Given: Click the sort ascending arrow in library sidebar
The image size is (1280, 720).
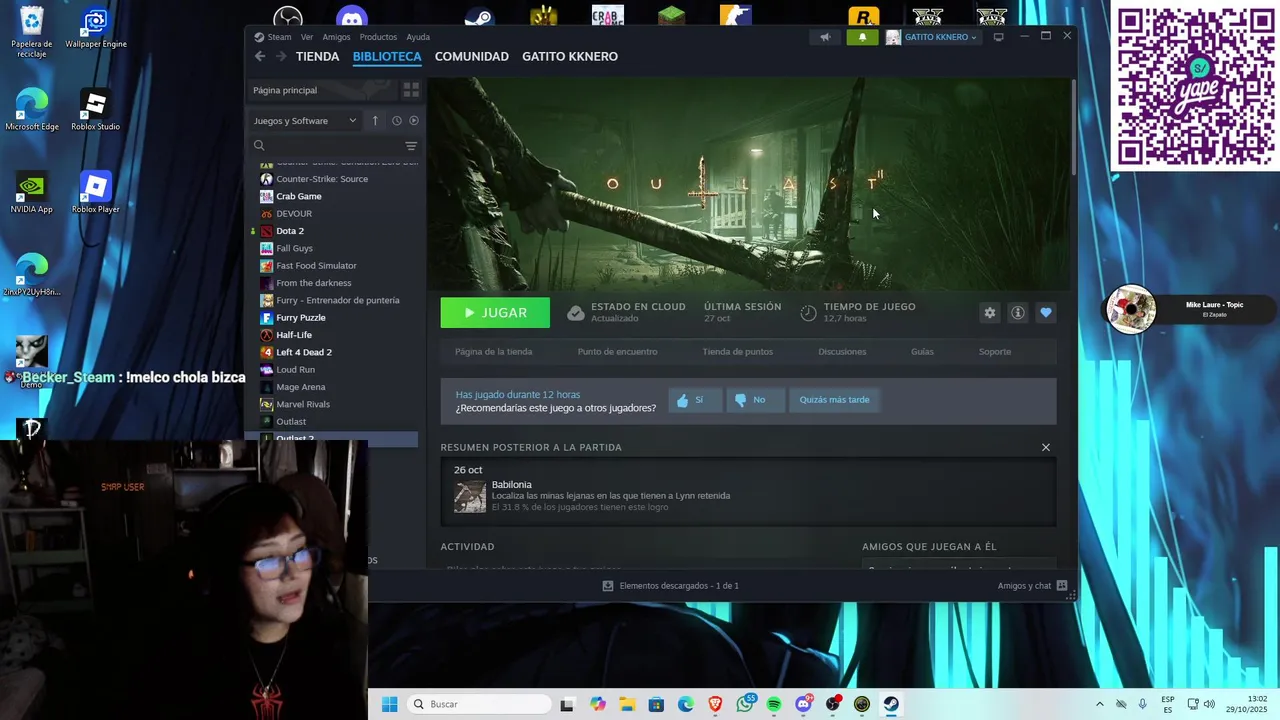Looking at the screenshot, I should click(375, 121).
